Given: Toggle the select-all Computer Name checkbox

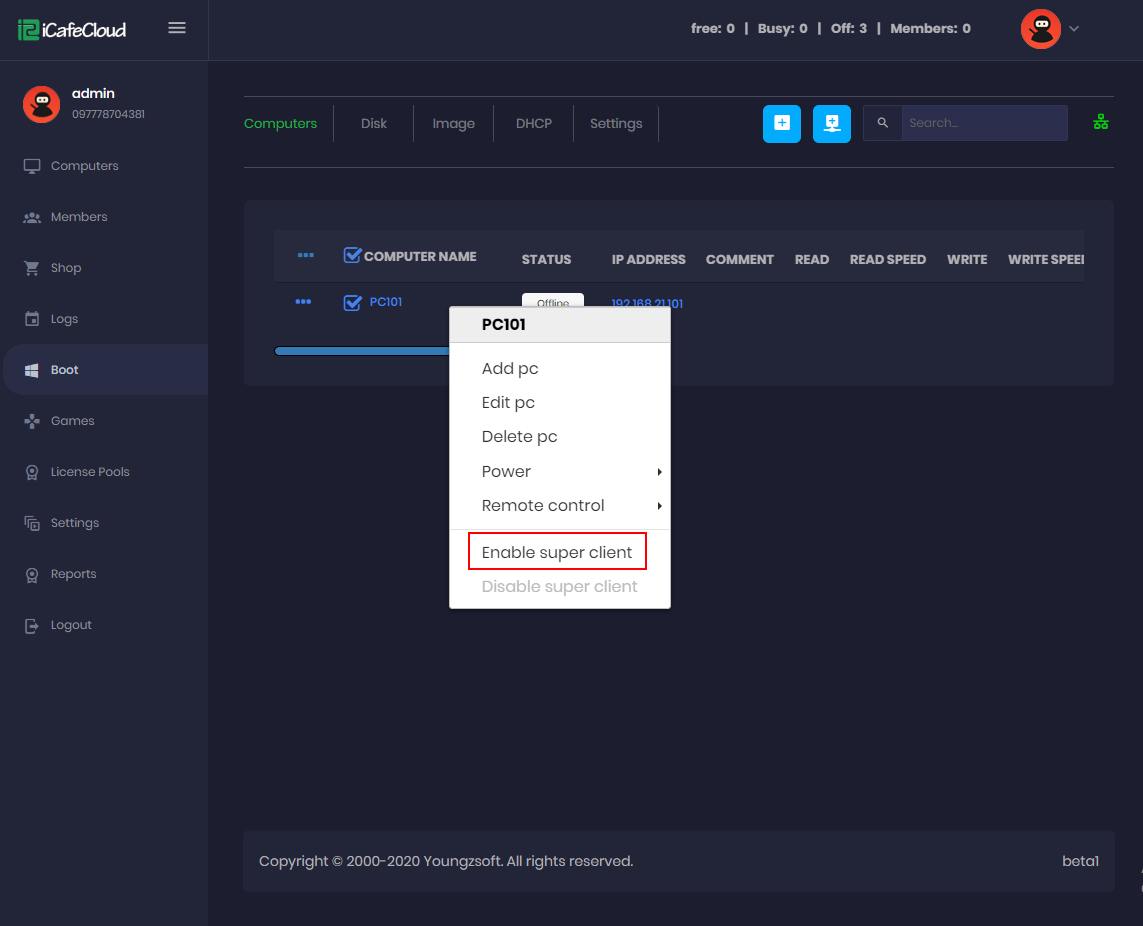Looking at the screenshot, I should (352, 255).
